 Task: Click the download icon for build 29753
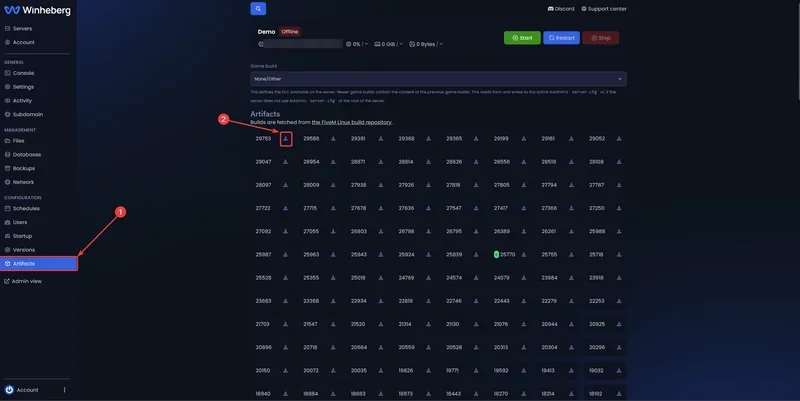(286, 139)
